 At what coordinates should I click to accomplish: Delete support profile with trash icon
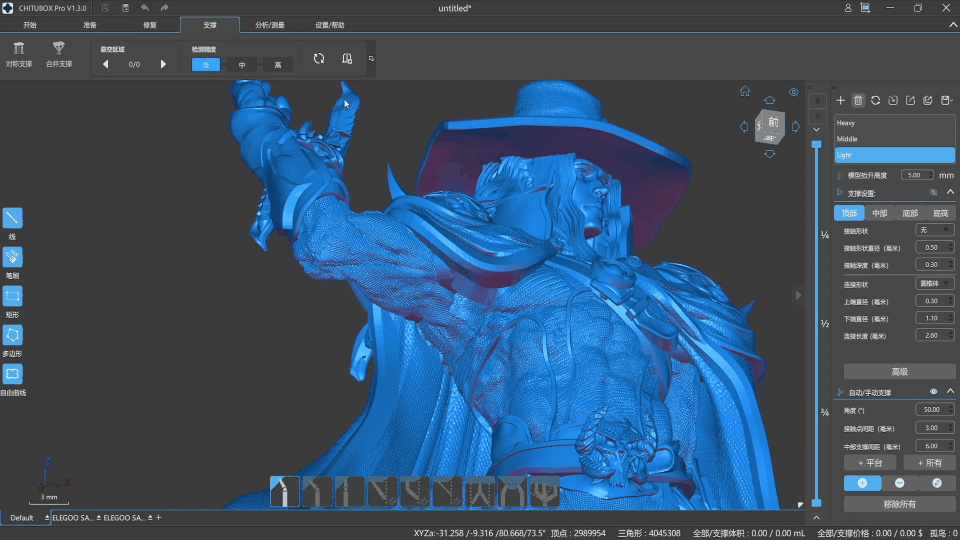point(858,100)
